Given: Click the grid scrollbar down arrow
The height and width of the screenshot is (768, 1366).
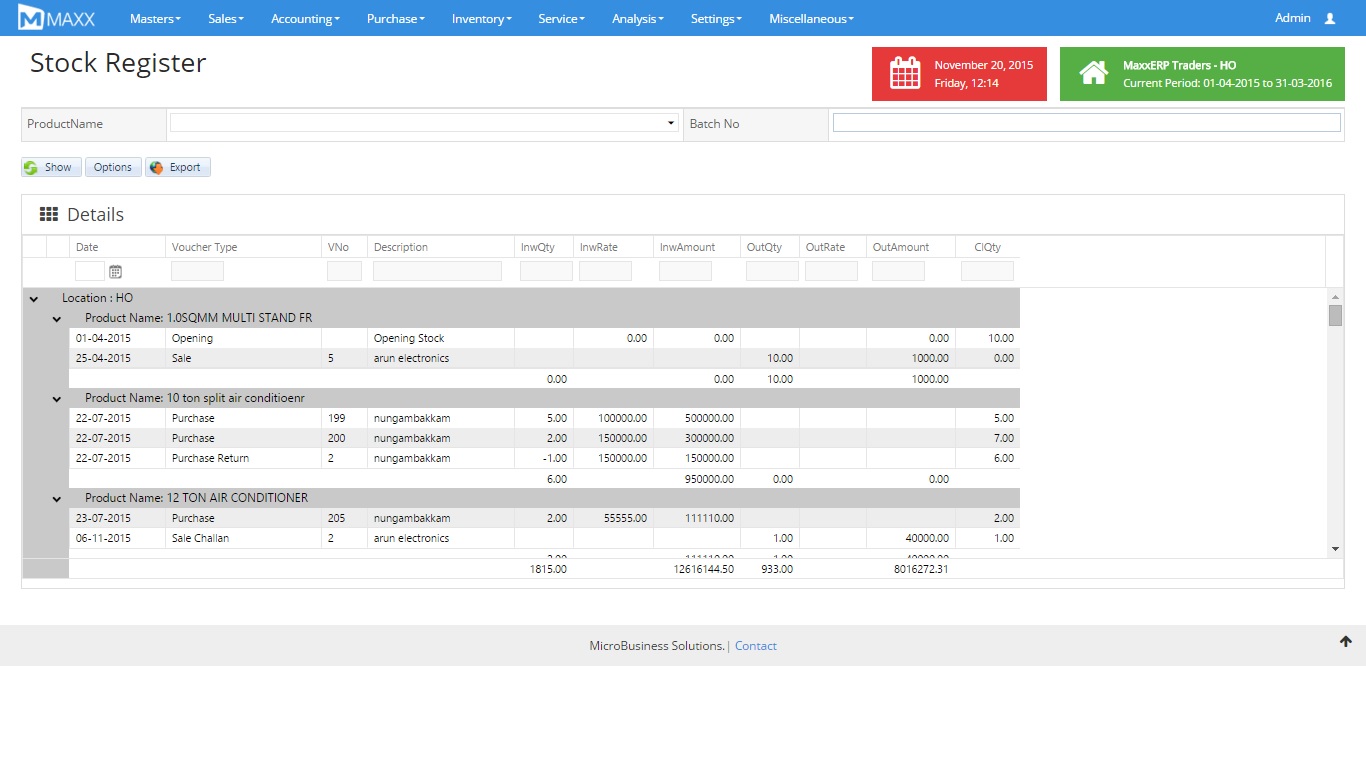Looking at the screenshot, I should coord(1334,549).
